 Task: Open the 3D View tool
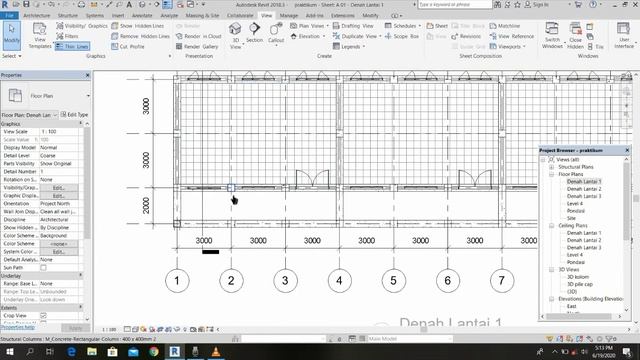(x=236, y=36)
